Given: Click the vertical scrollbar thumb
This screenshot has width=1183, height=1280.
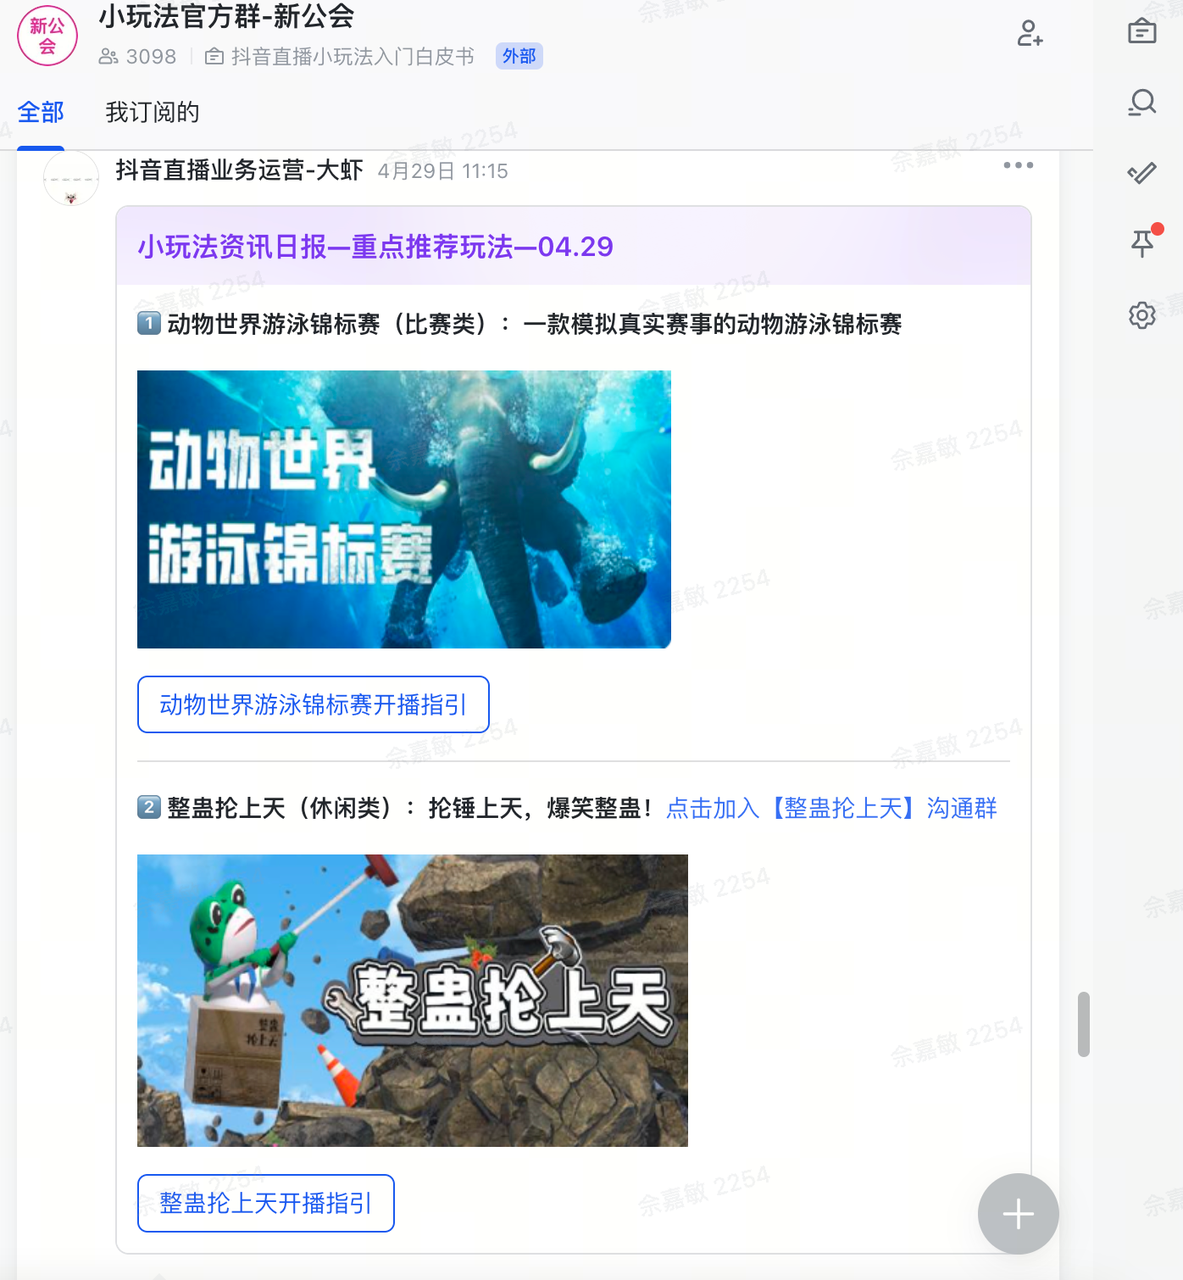Looking at the screenshot, I should pos(1083,1024).
